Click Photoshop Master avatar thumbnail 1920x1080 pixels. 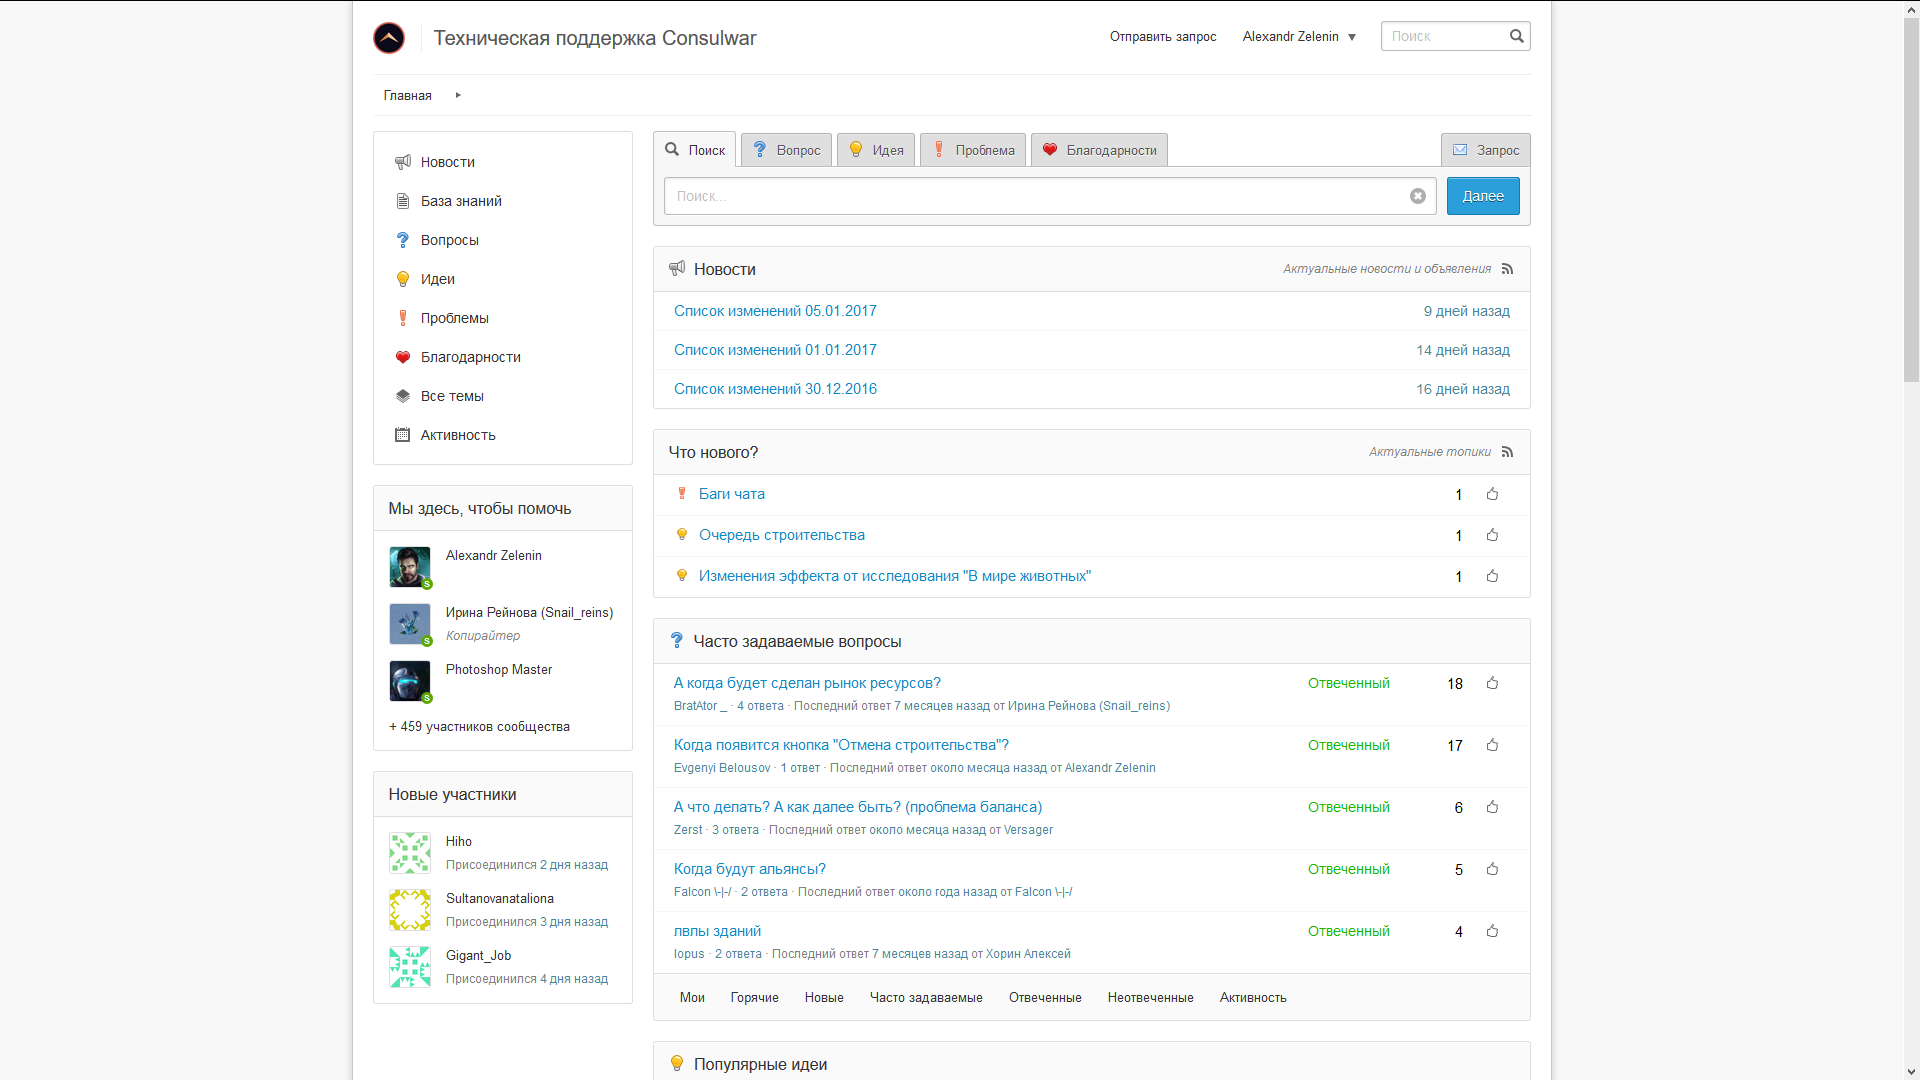coord(410,681)
